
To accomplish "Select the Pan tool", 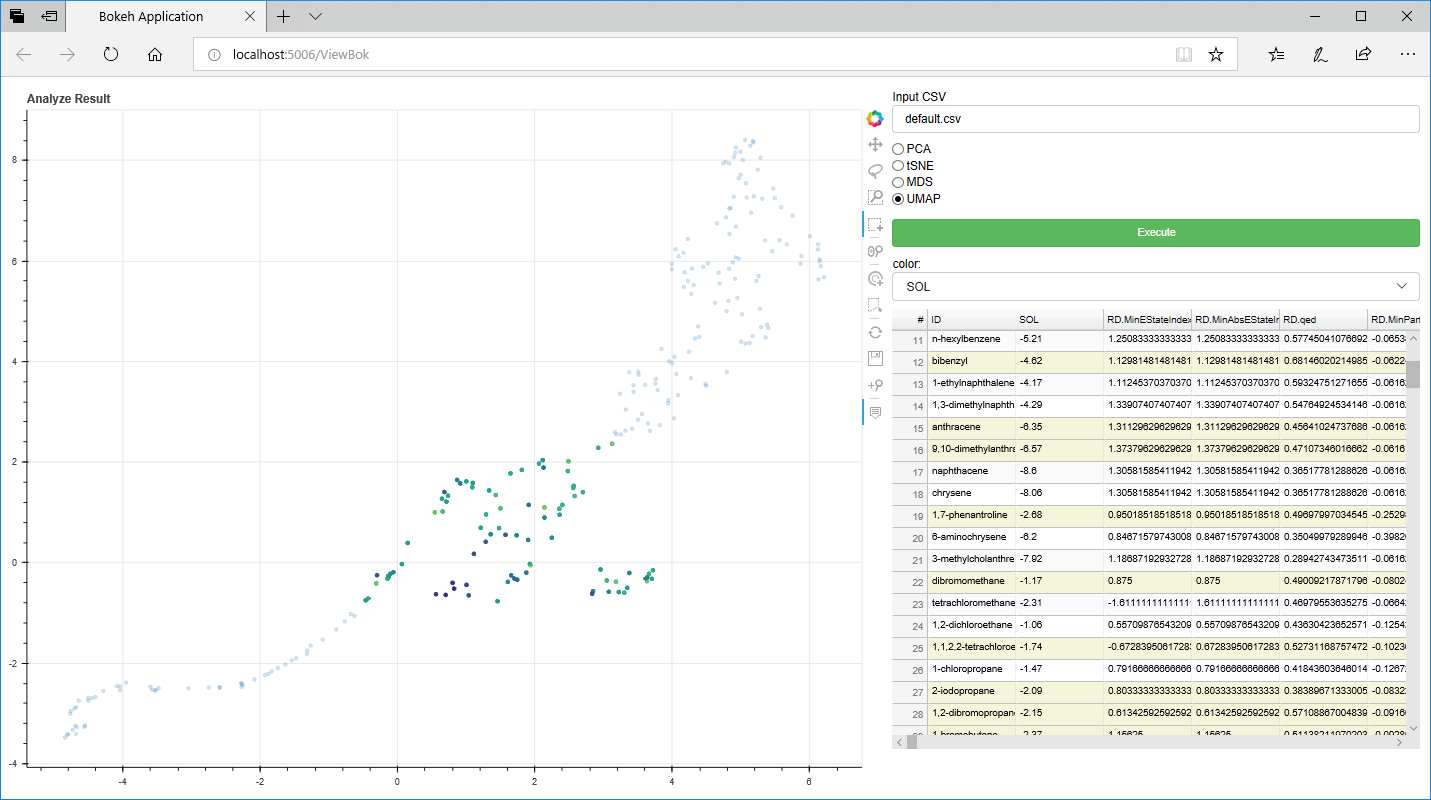I will coord(875,145).
